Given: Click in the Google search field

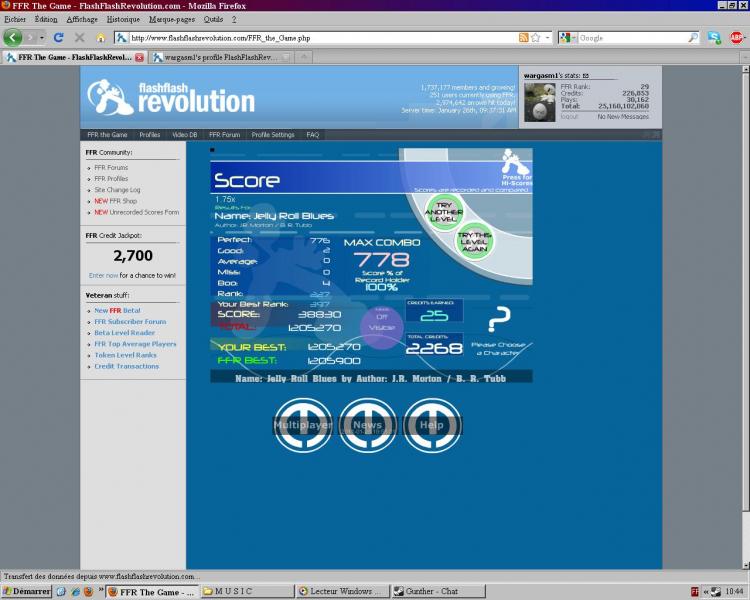Looking at the screenshot, I should [x=630, y=38].
